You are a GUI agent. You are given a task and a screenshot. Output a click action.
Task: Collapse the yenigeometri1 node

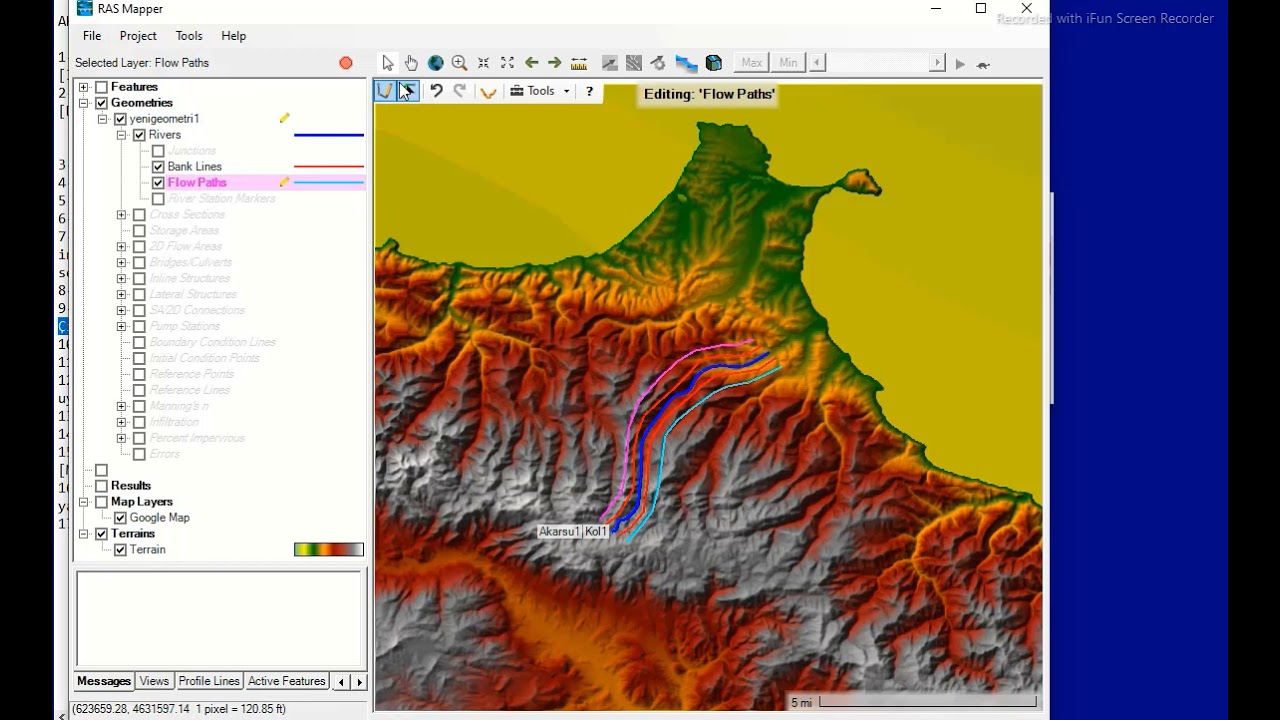(x=103, y=119)
